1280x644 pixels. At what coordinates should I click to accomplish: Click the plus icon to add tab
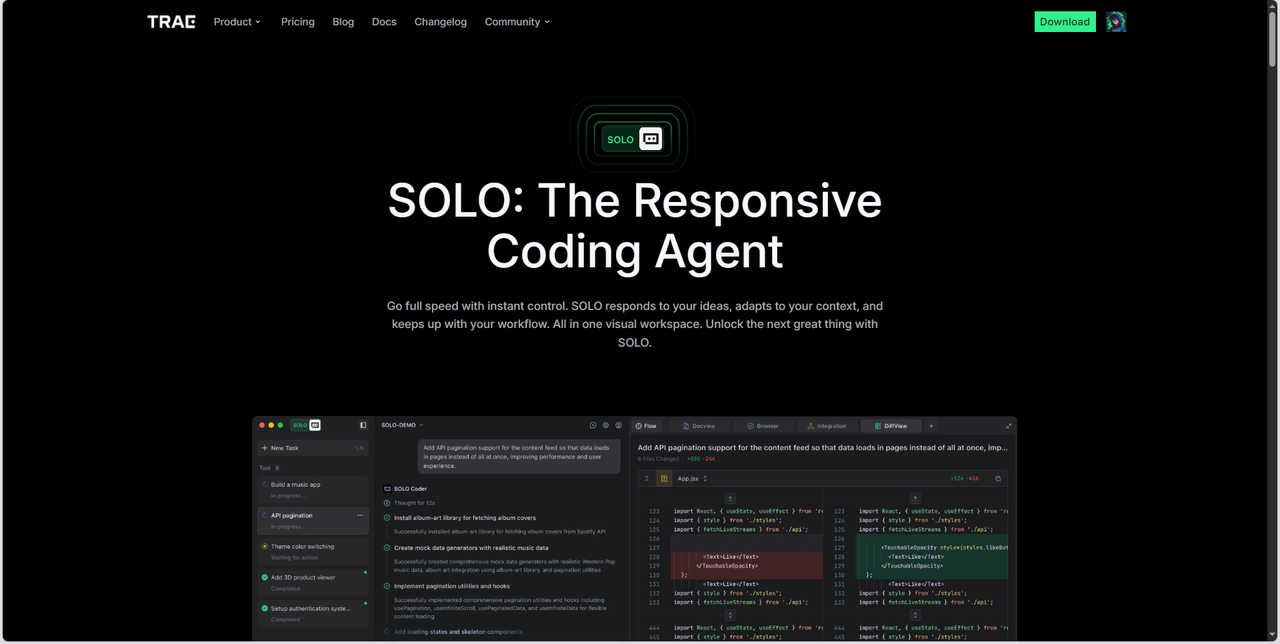(931, 426)
